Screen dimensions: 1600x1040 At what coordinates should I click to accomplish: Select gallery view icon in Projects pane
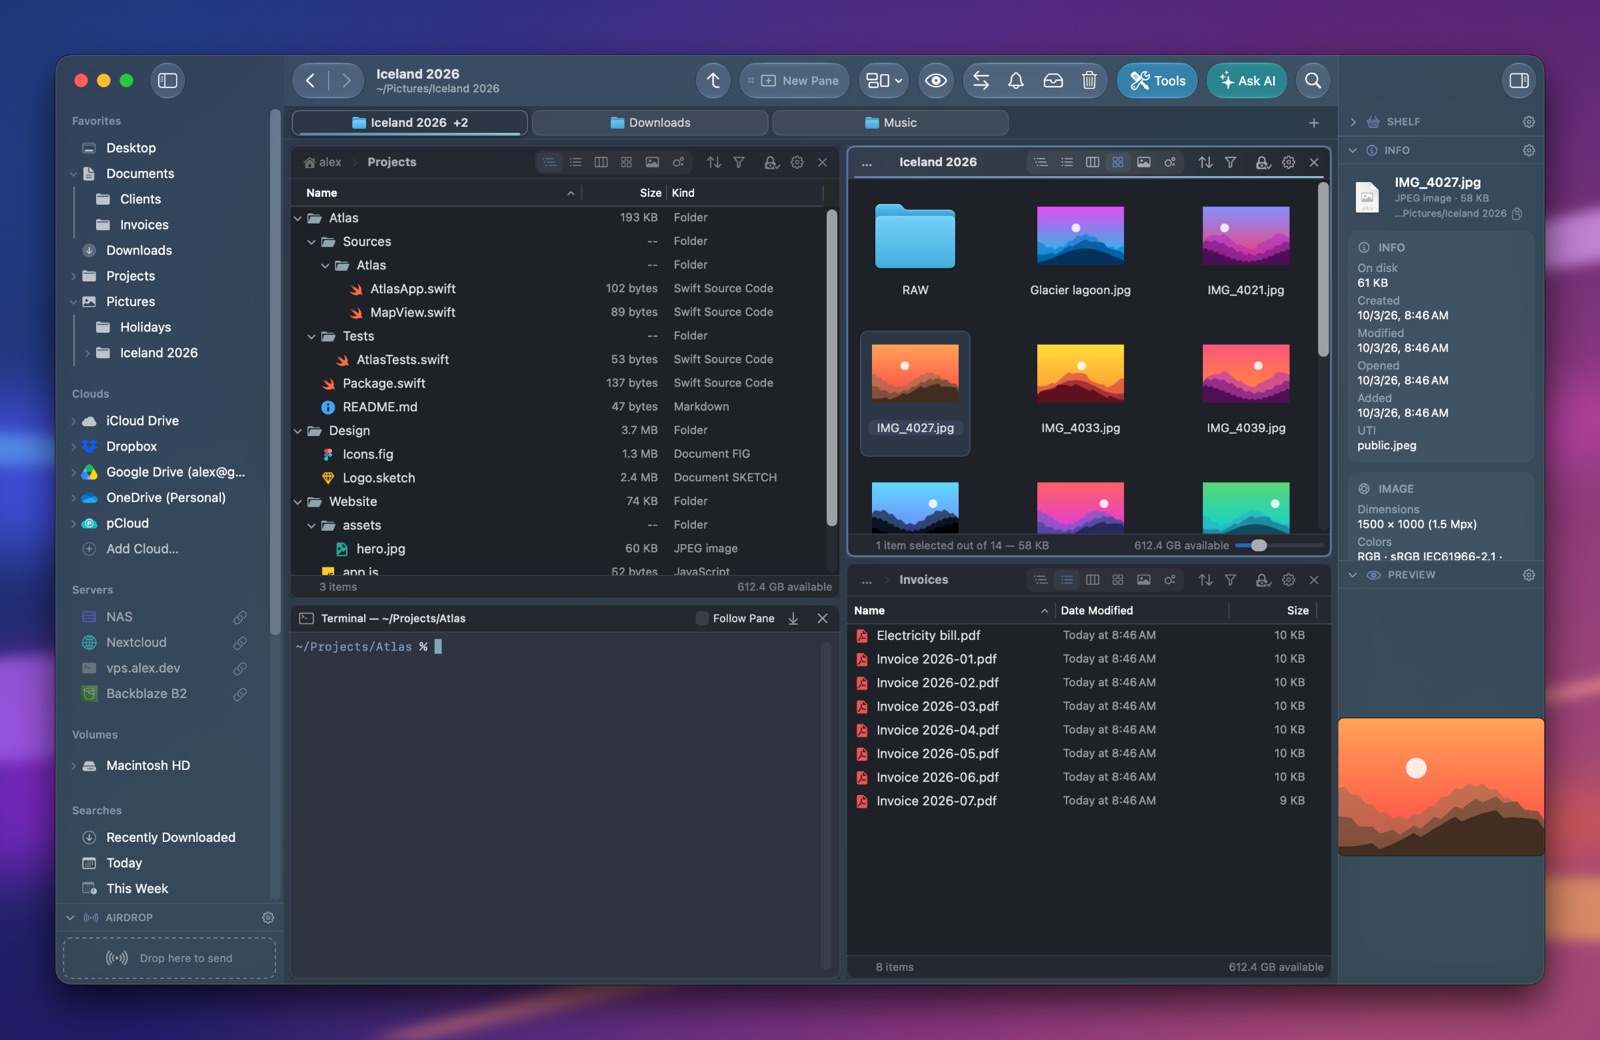652,162
